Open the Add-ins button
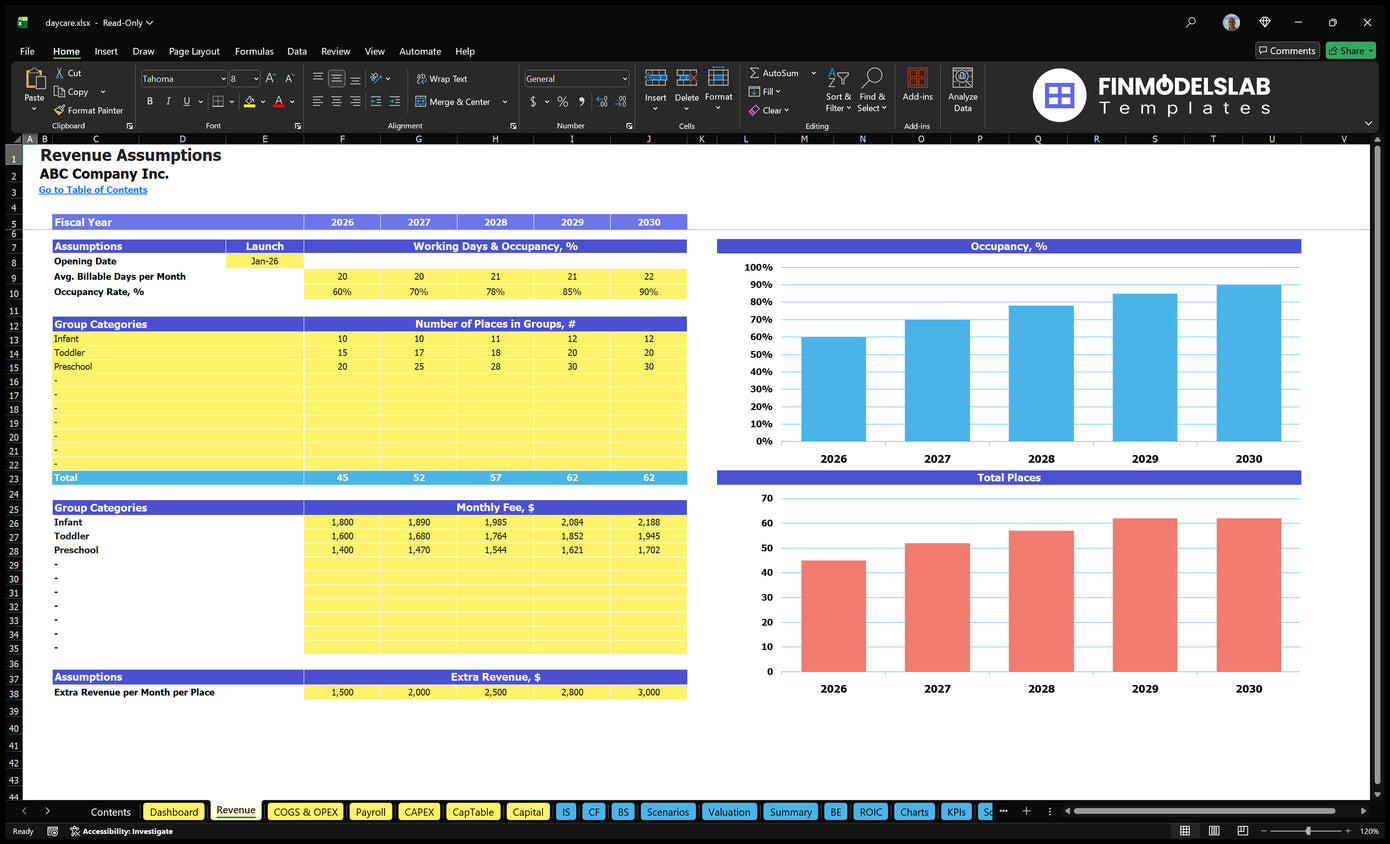Viewport: 1390px width, 844px height. (x=917, y=85)
